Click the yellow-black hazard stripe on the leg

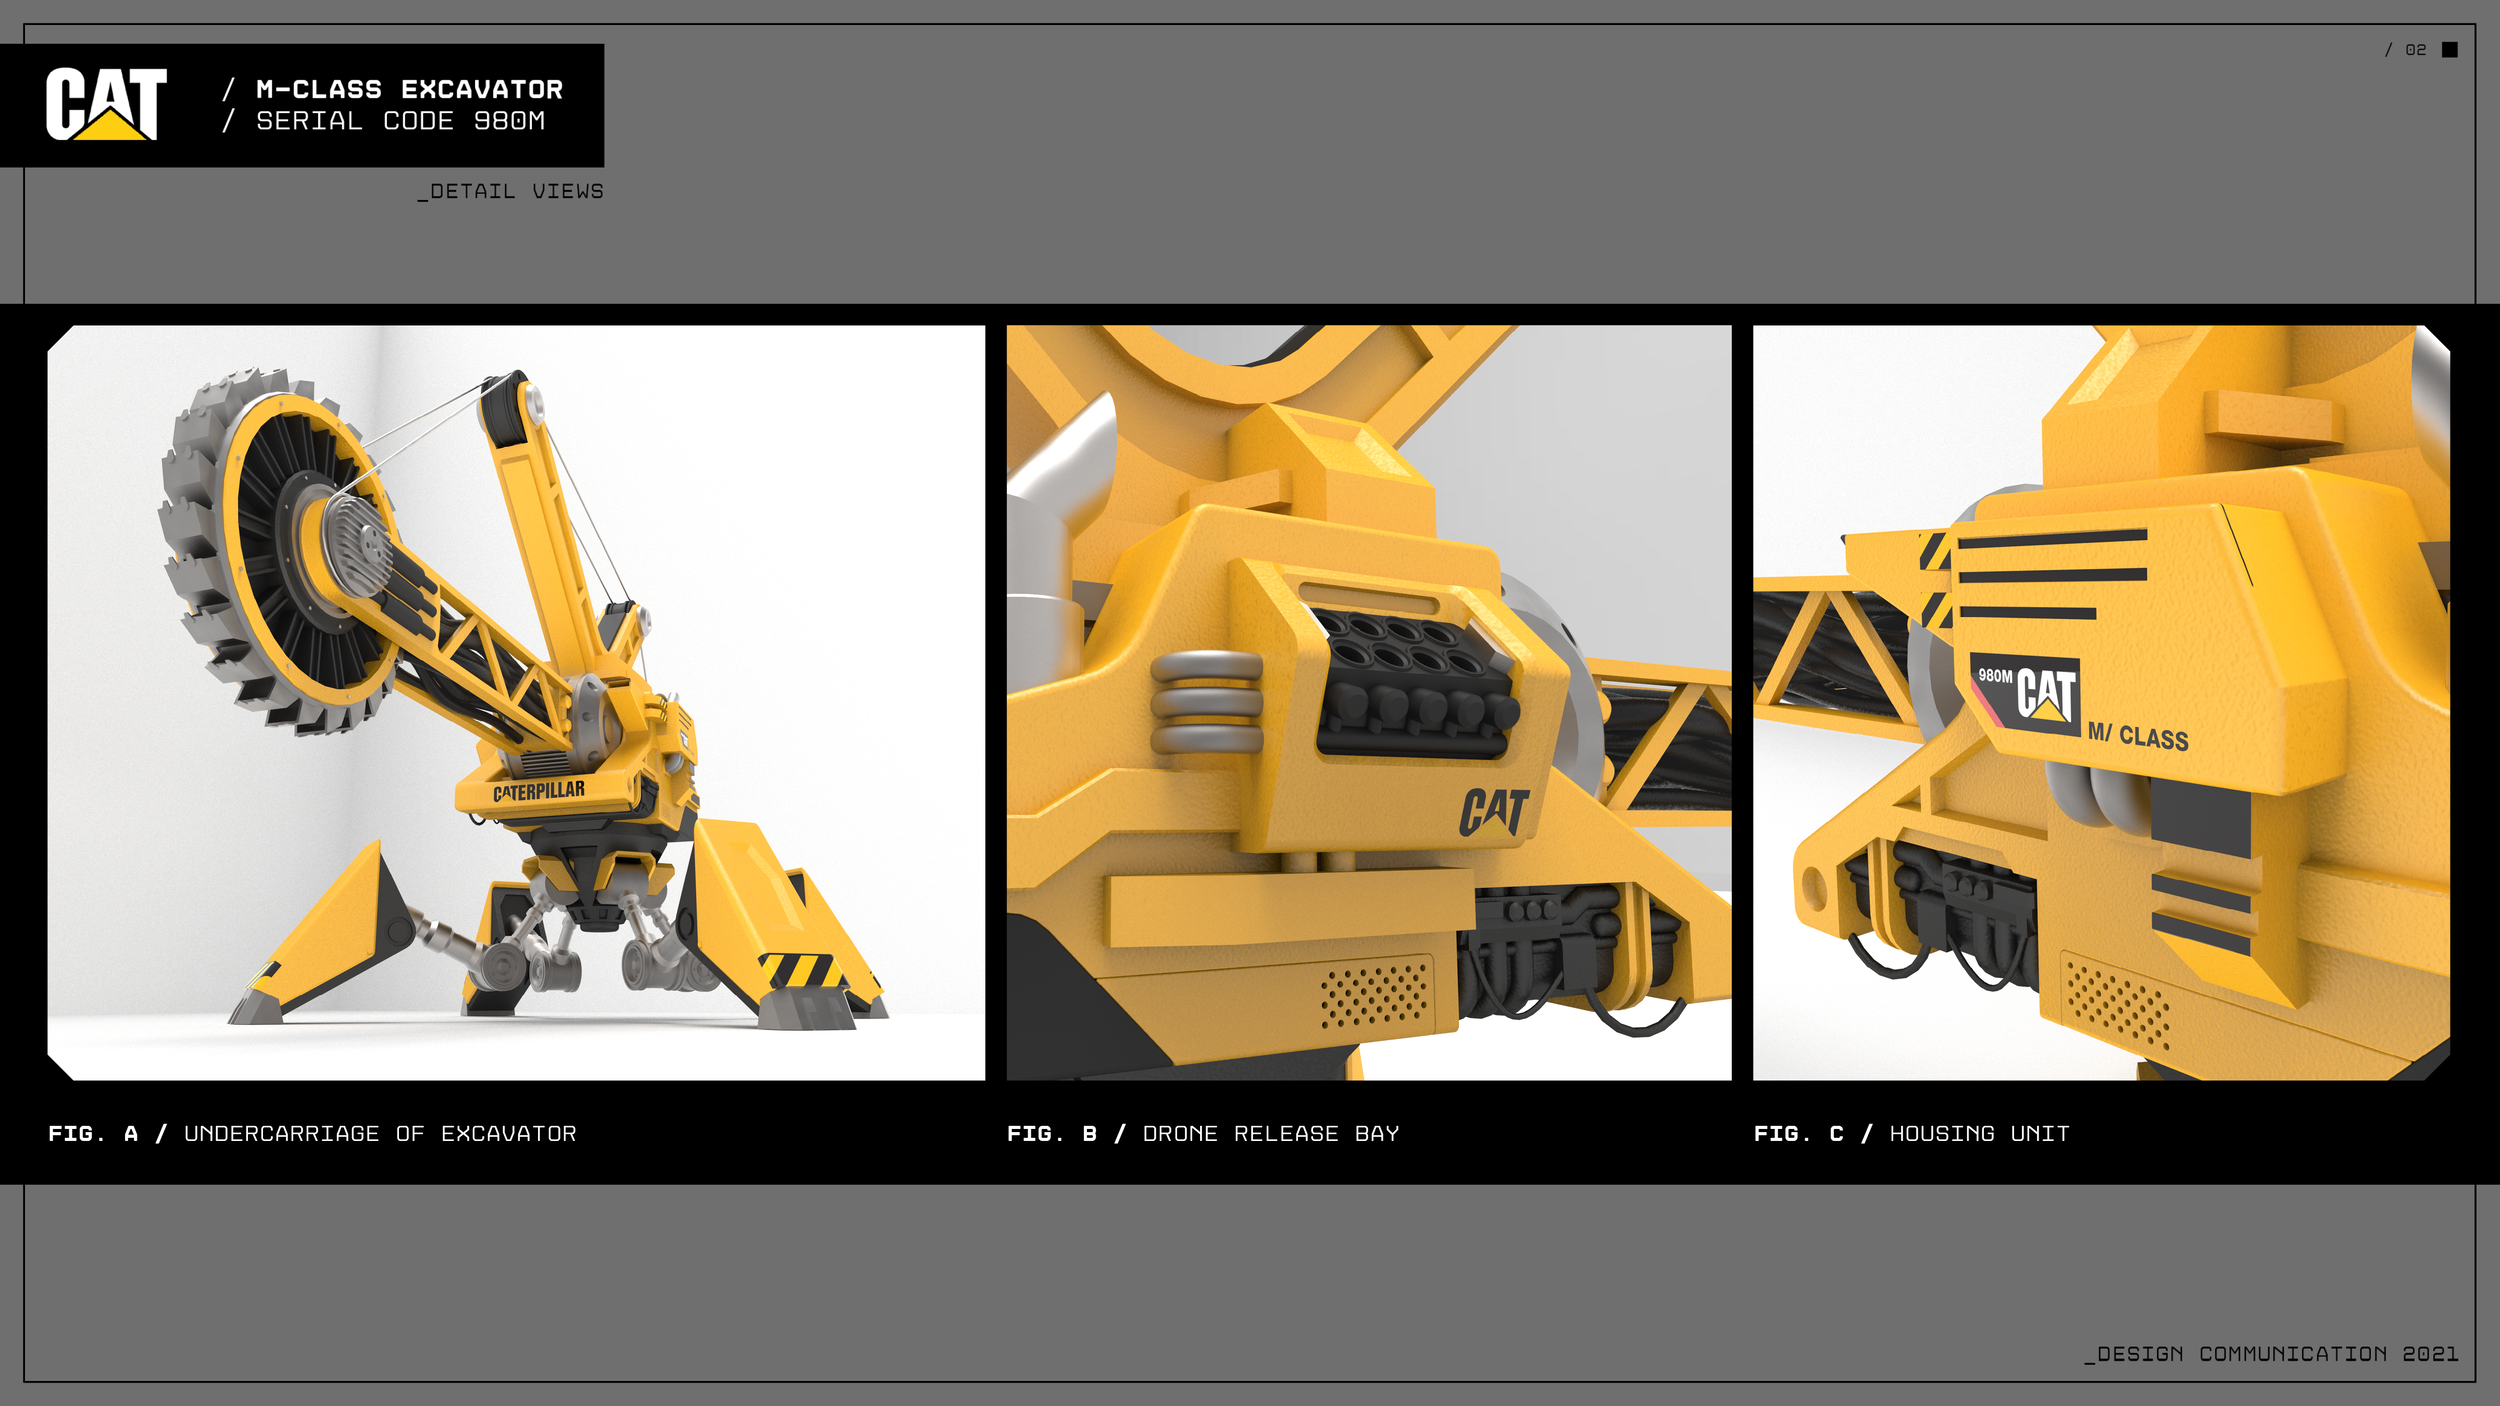(x=802, y=969)
